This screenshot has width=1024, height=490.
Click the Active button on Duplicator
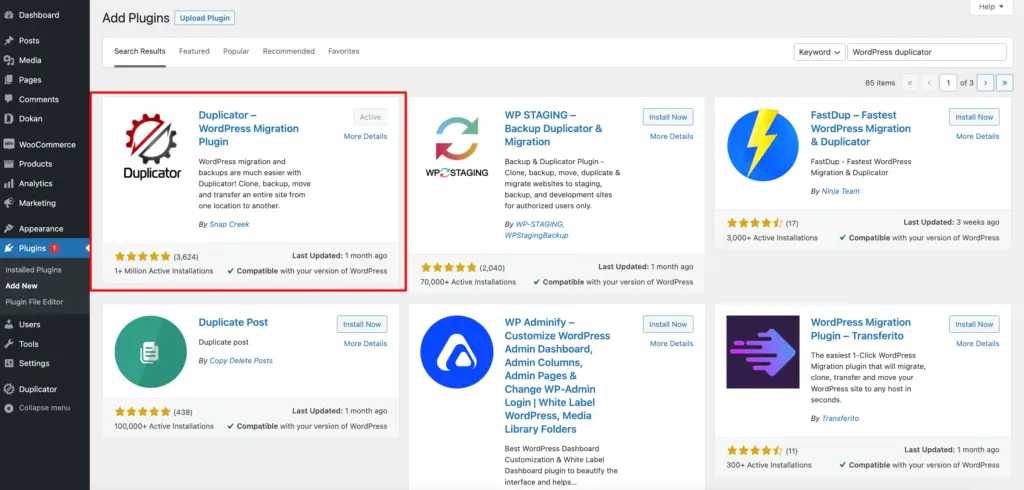370,117
